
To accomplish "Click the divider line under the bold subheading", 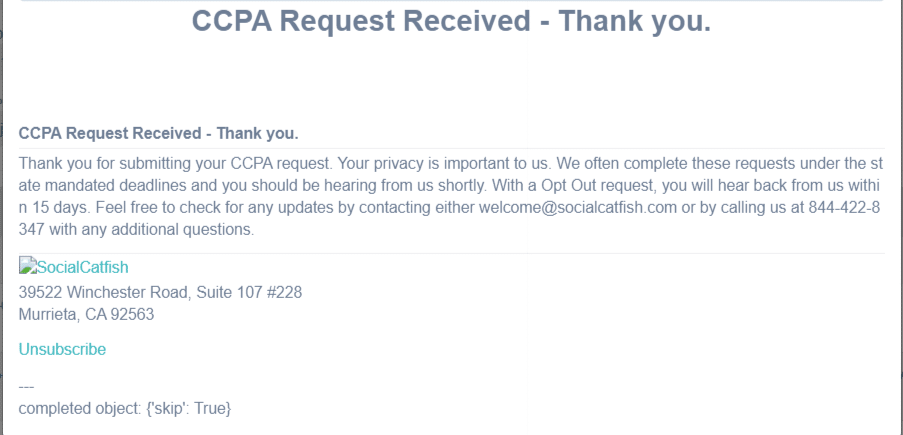I will [x=452, y=149].
